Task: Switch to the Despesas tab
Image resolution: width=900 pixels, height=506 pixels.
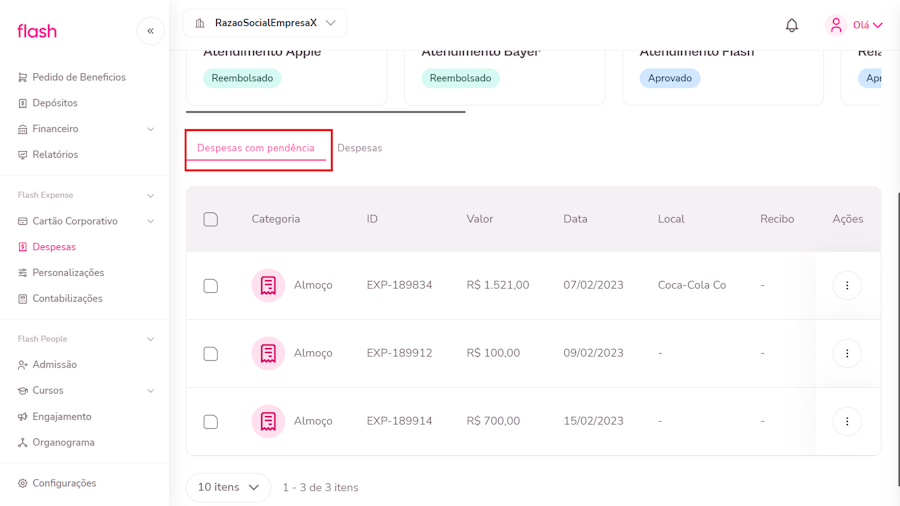Action: [x=359, y=148]
